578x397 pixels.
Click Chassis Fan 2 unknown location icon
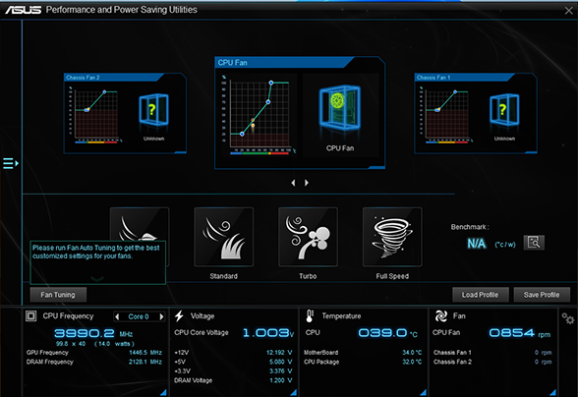coord(153,110)
